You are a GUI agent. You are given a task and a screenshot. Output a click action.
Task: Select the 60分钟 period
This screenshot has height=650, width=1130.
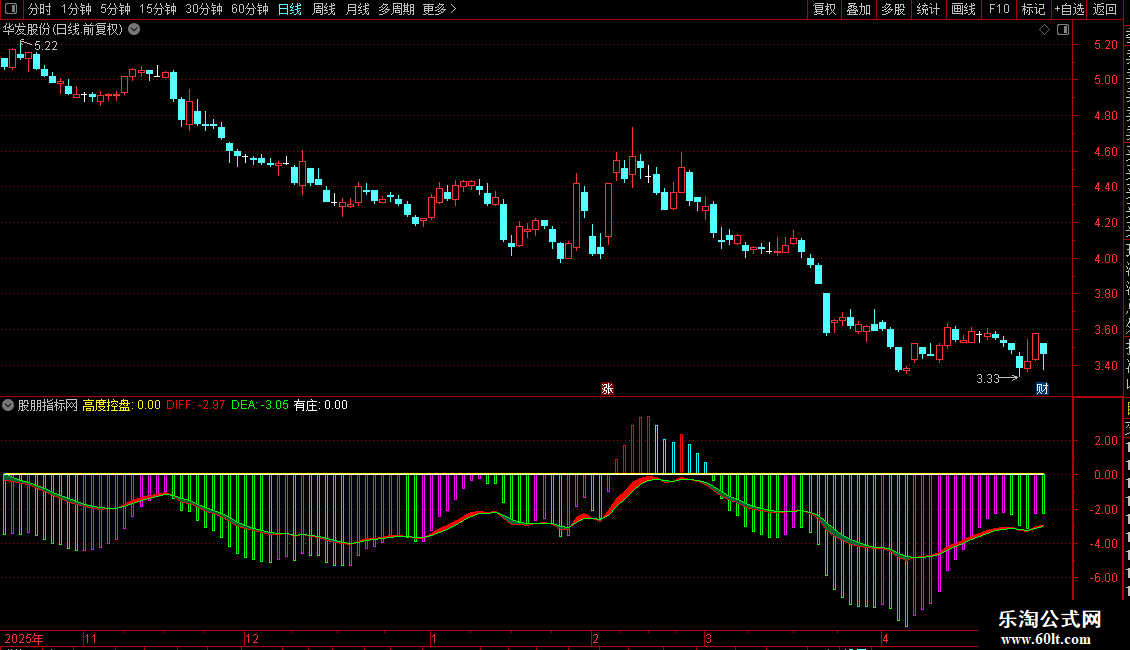[249, 9]
